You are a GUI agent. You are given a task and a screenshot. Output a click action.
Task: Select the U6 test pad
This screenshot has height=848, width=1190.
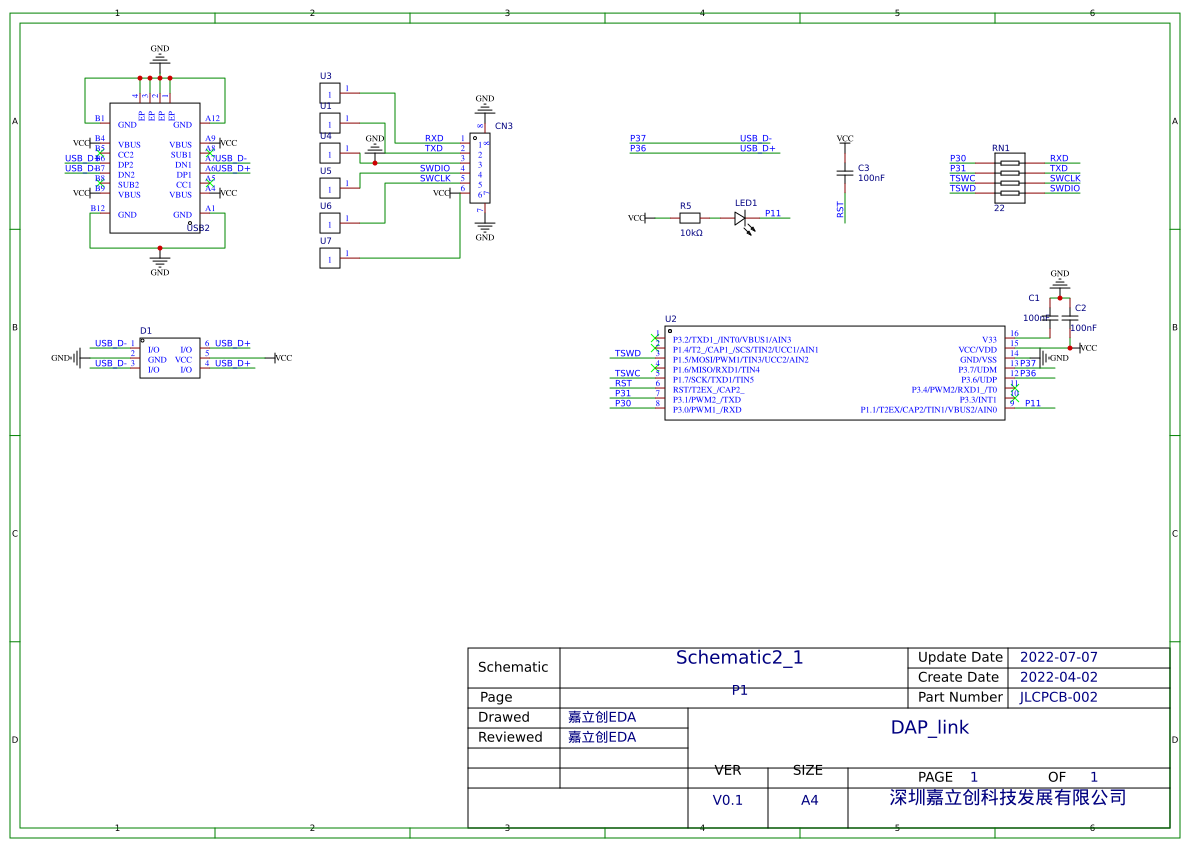click(330, 222)
